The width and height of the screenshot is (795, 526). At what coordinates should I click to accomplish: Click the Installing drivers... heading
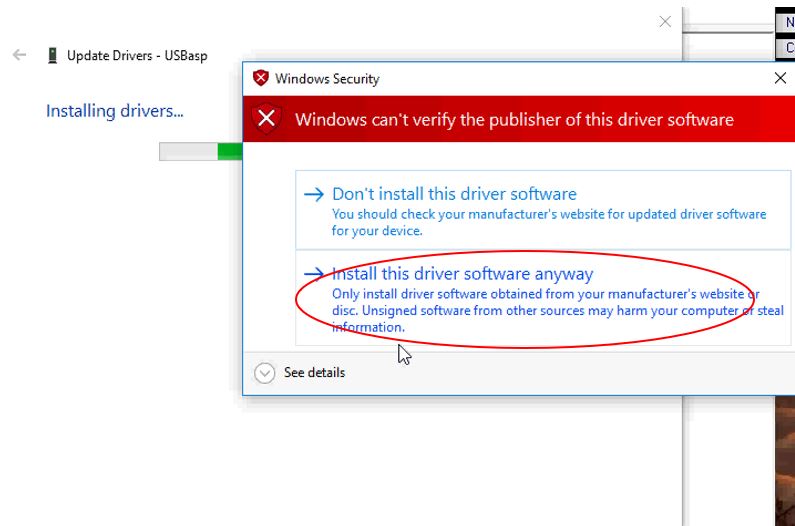pos(115,111)
